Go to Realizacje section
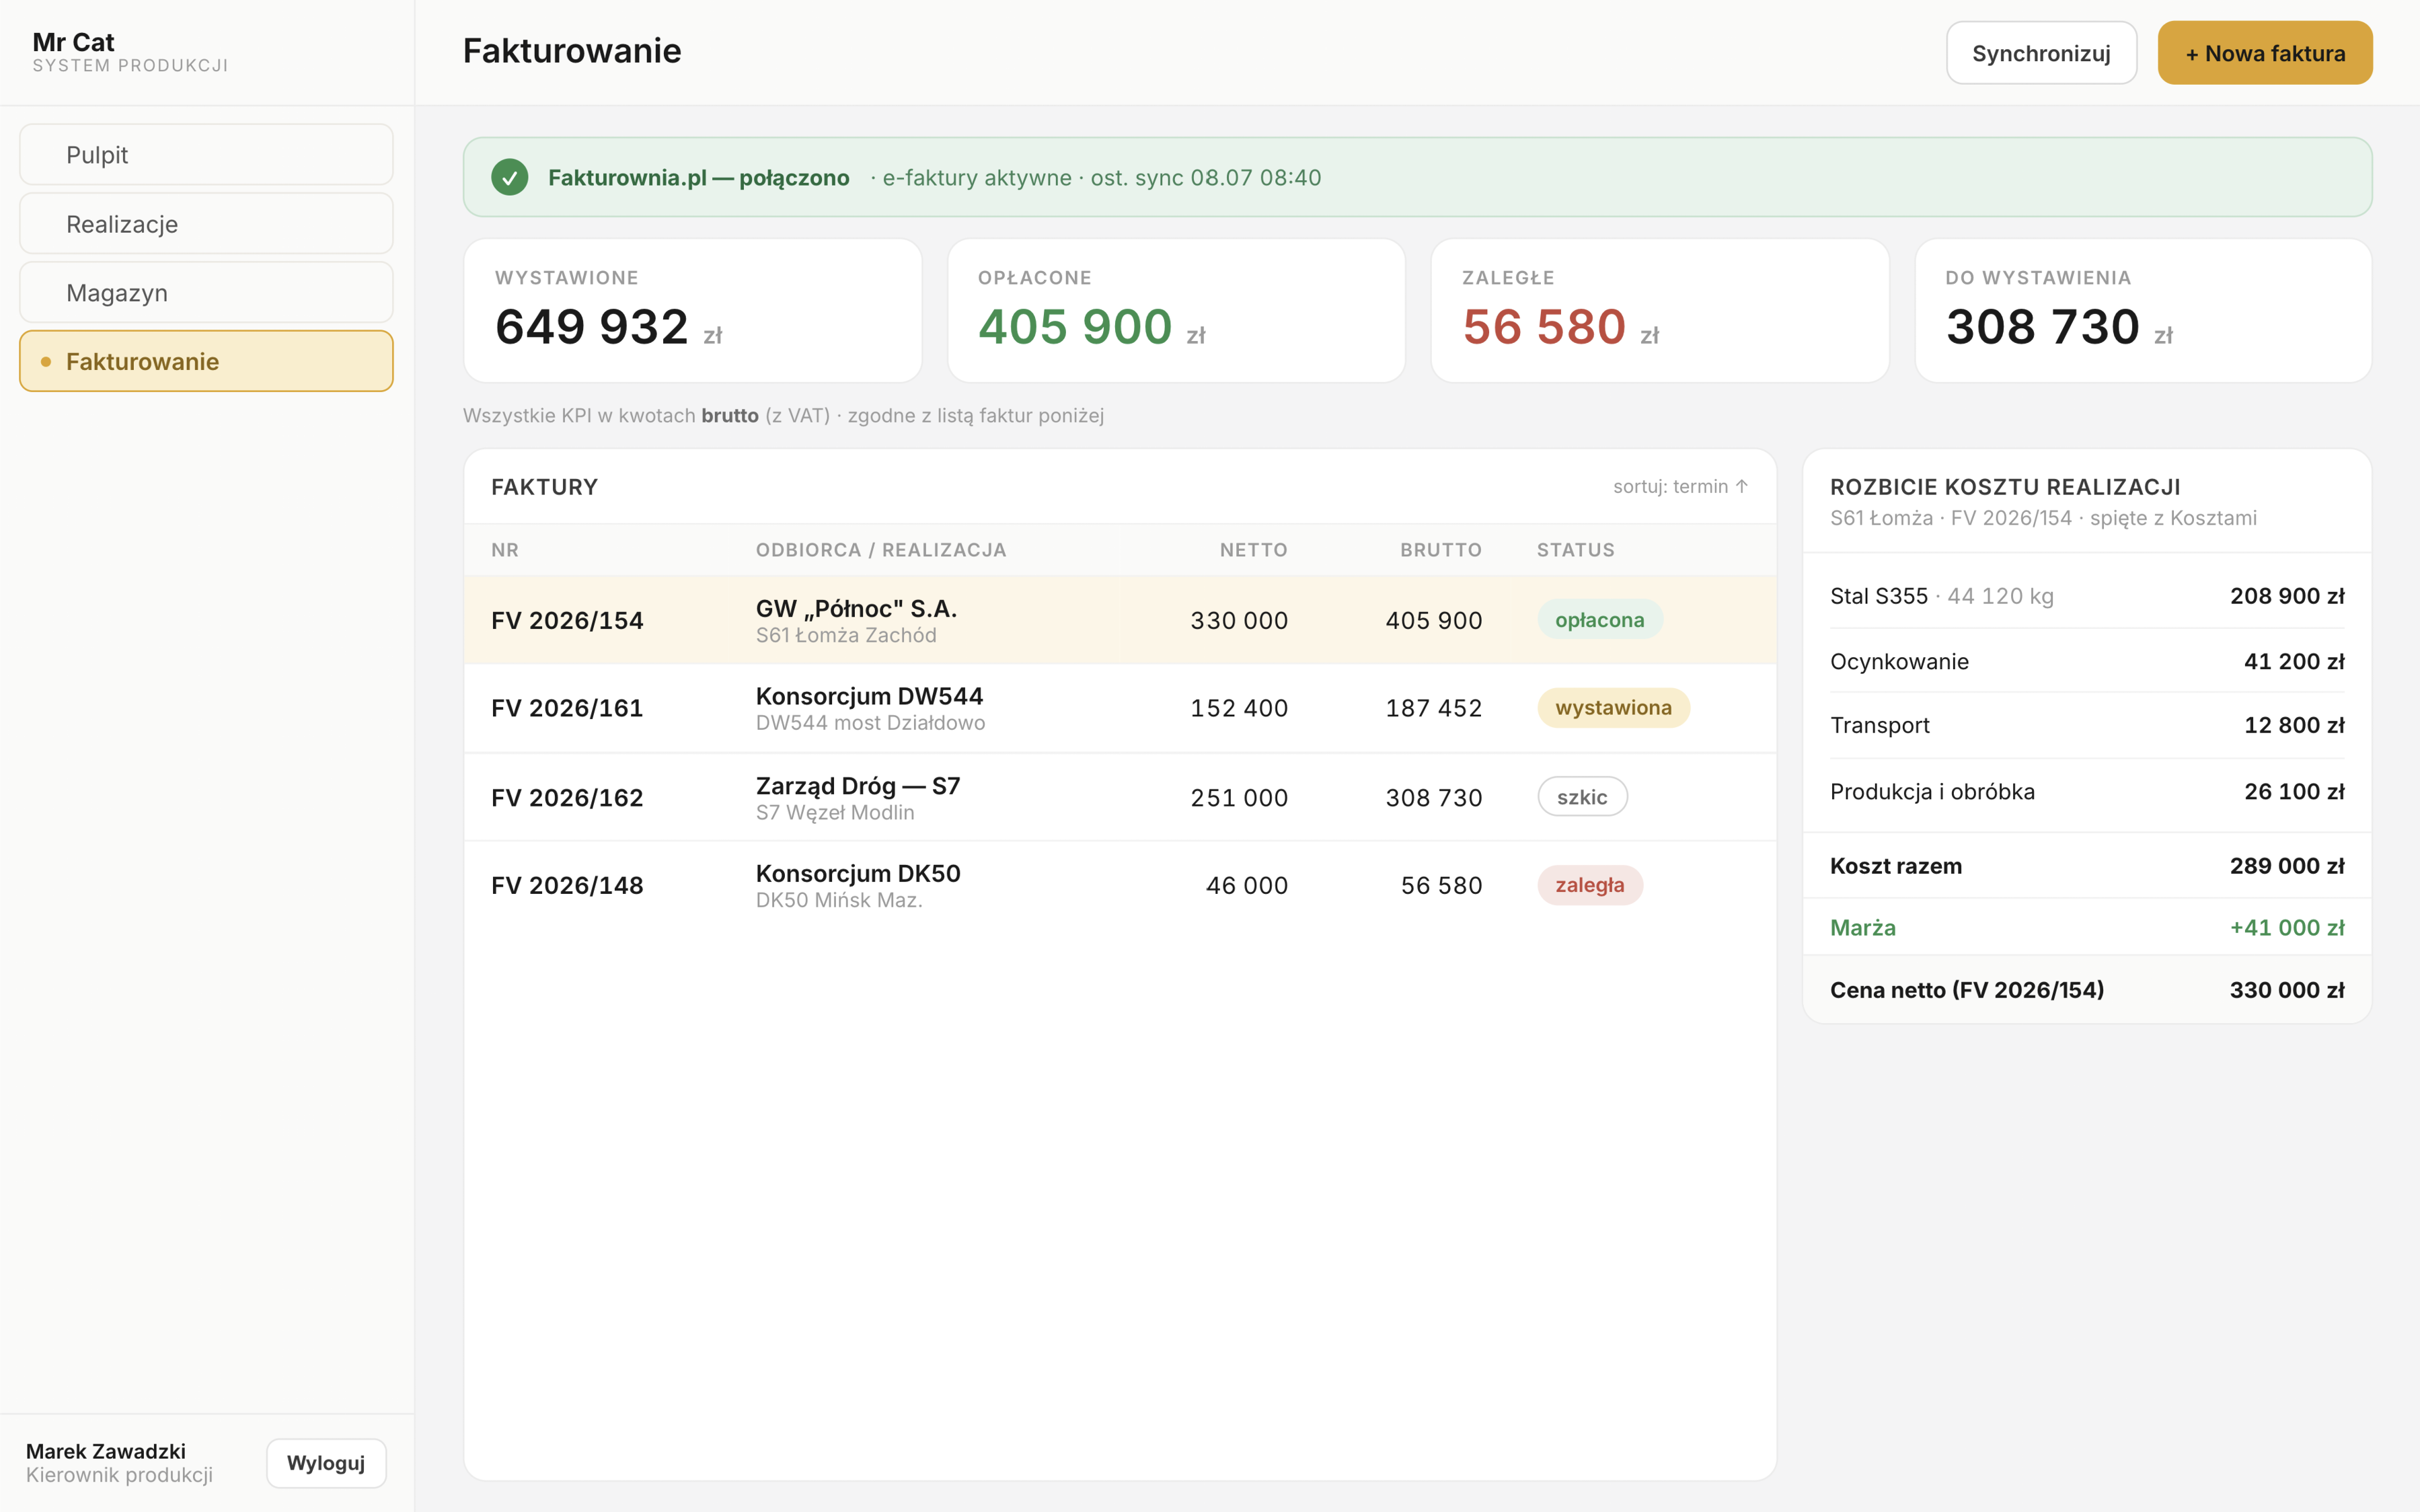The width and height of the screenshot is (2420, 1512). (206, 224)
